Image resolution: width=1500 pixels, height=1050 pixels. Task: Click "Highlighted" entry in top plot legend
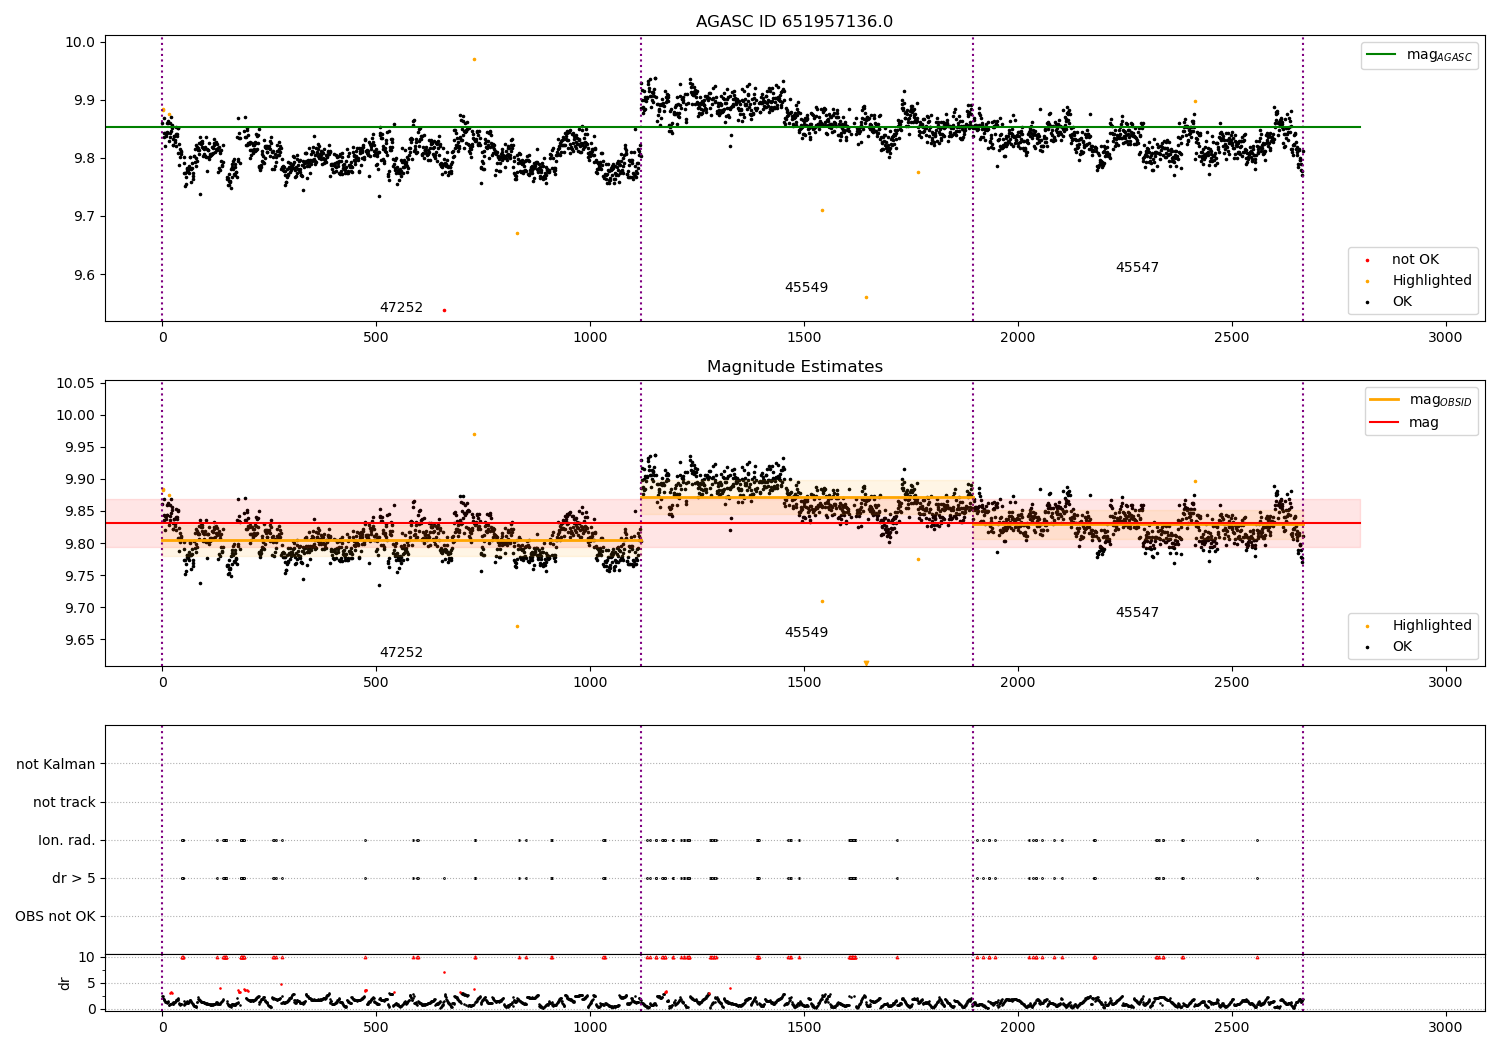[1432, 281]
